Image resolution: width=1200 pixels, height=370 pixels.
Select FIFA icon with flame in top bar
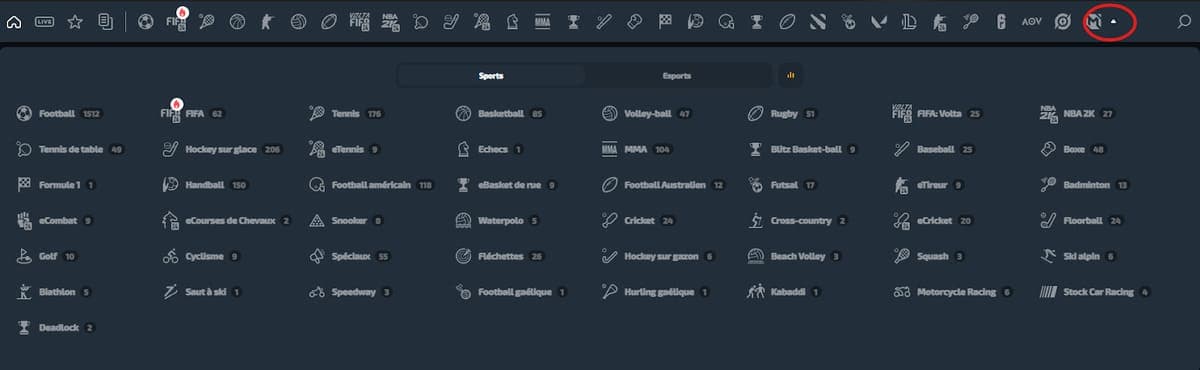(177, 20)
